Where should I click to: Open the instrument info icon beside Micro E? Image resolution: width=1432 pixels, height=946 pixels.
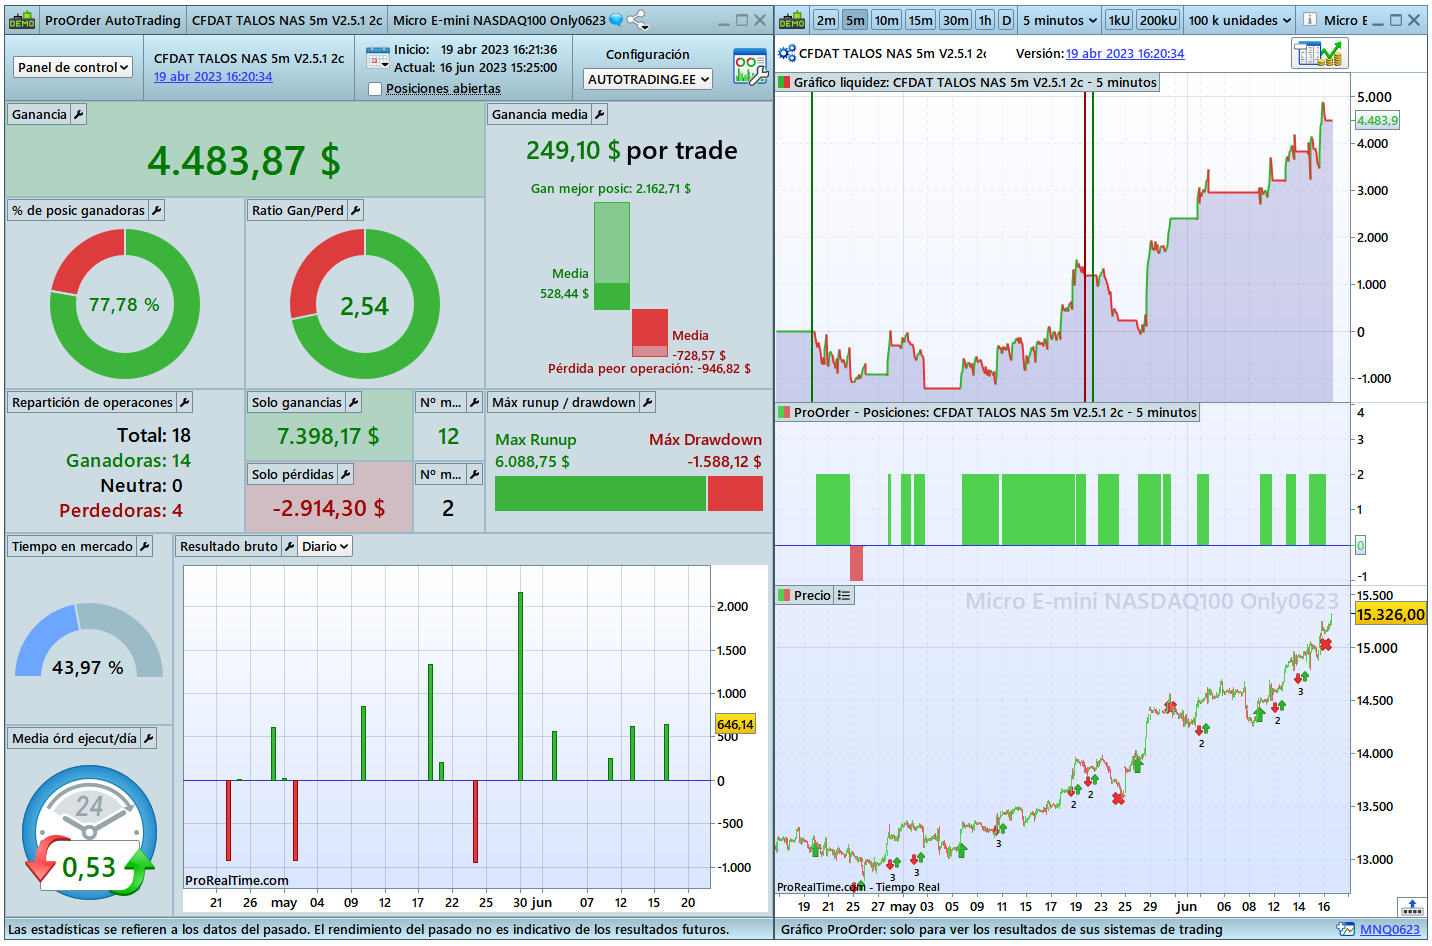[1309, 20]
